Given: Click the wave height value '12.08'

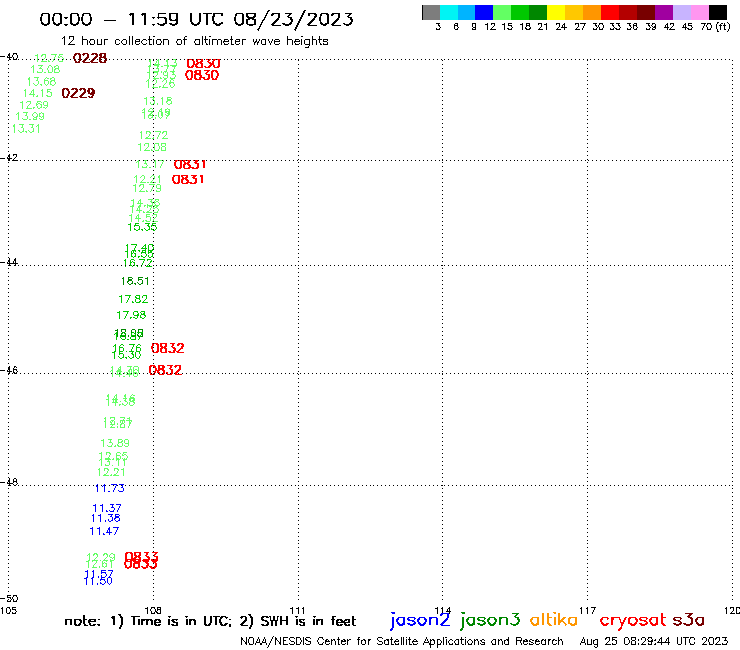Looking at the screenshot, I should click(x=152, y=147).
